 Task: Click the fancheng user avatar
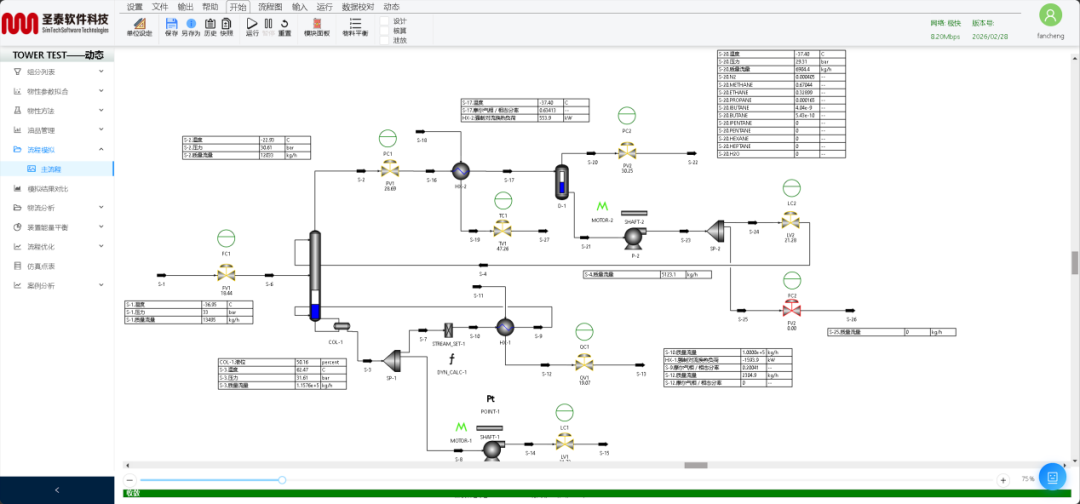click(1050, 15)
